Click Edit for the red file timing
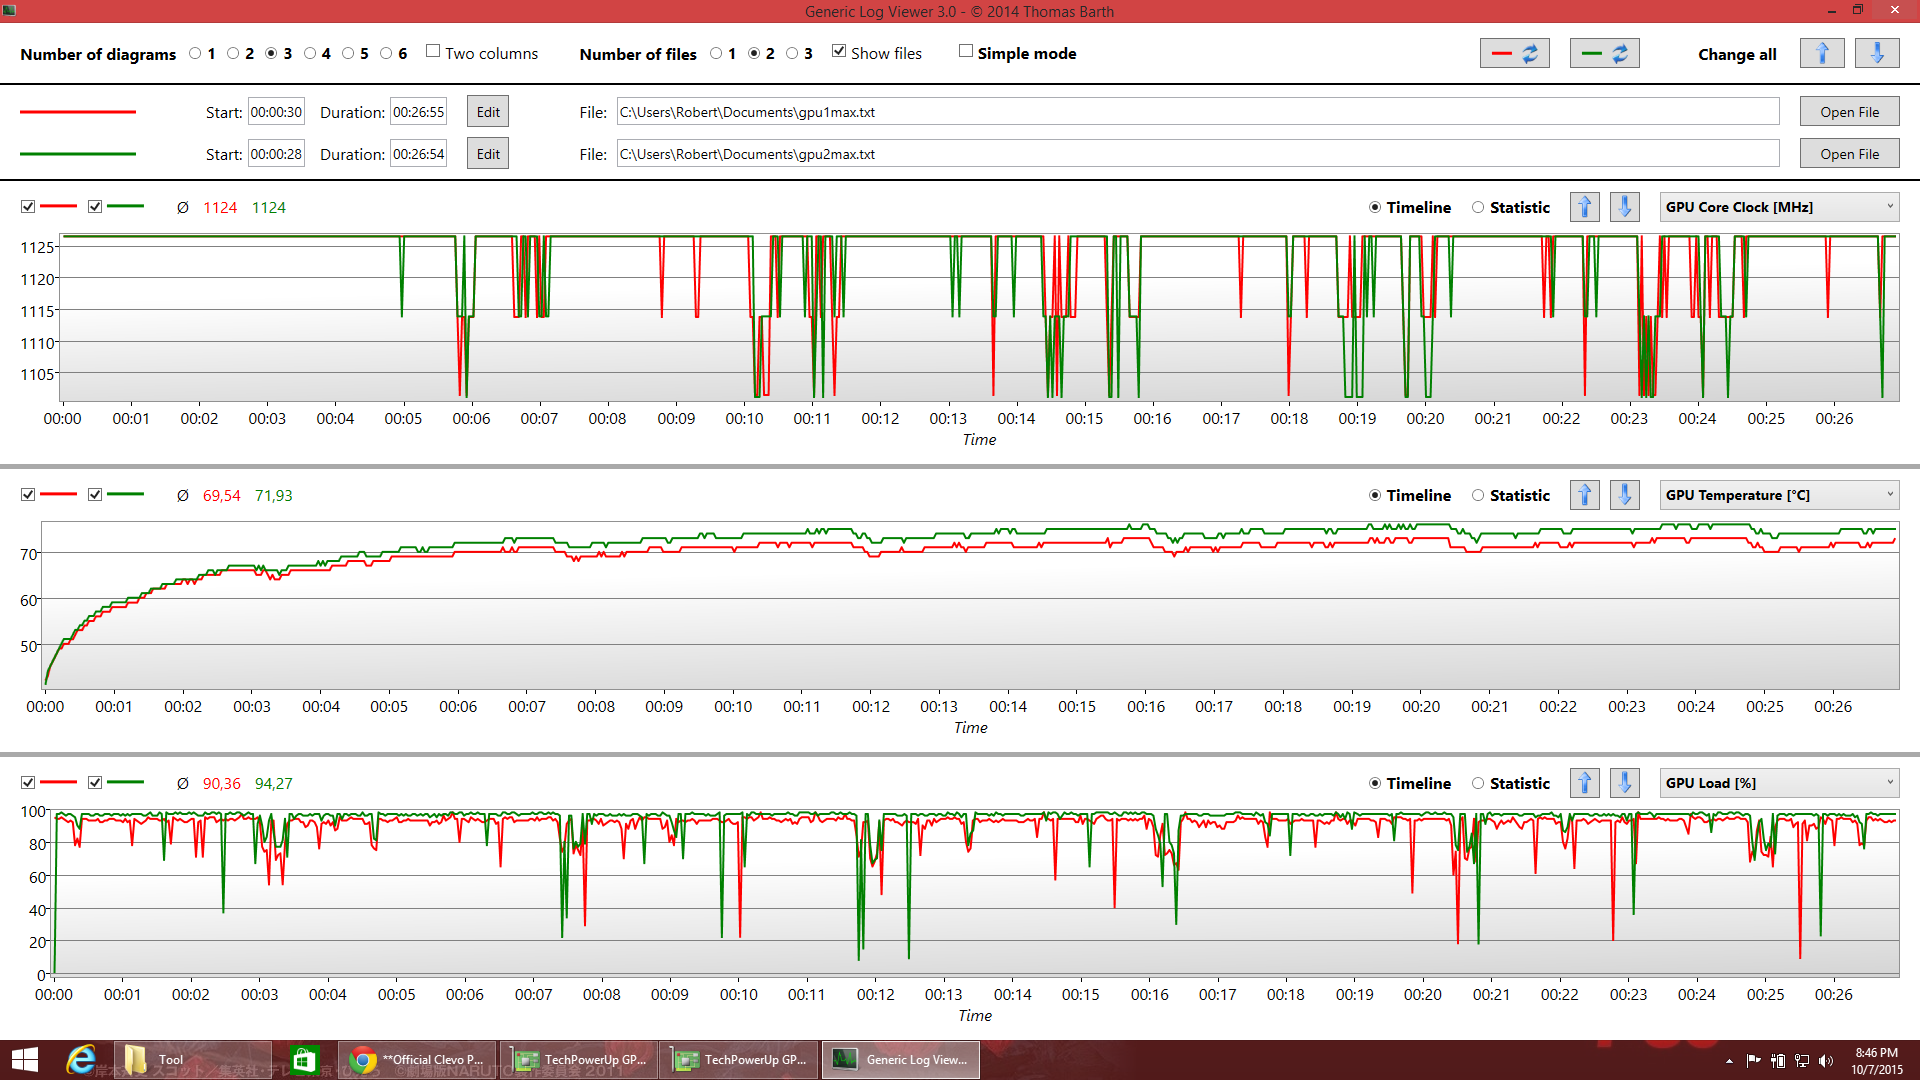Viewport: 1920px width, 1080px height. click(488, 112)
